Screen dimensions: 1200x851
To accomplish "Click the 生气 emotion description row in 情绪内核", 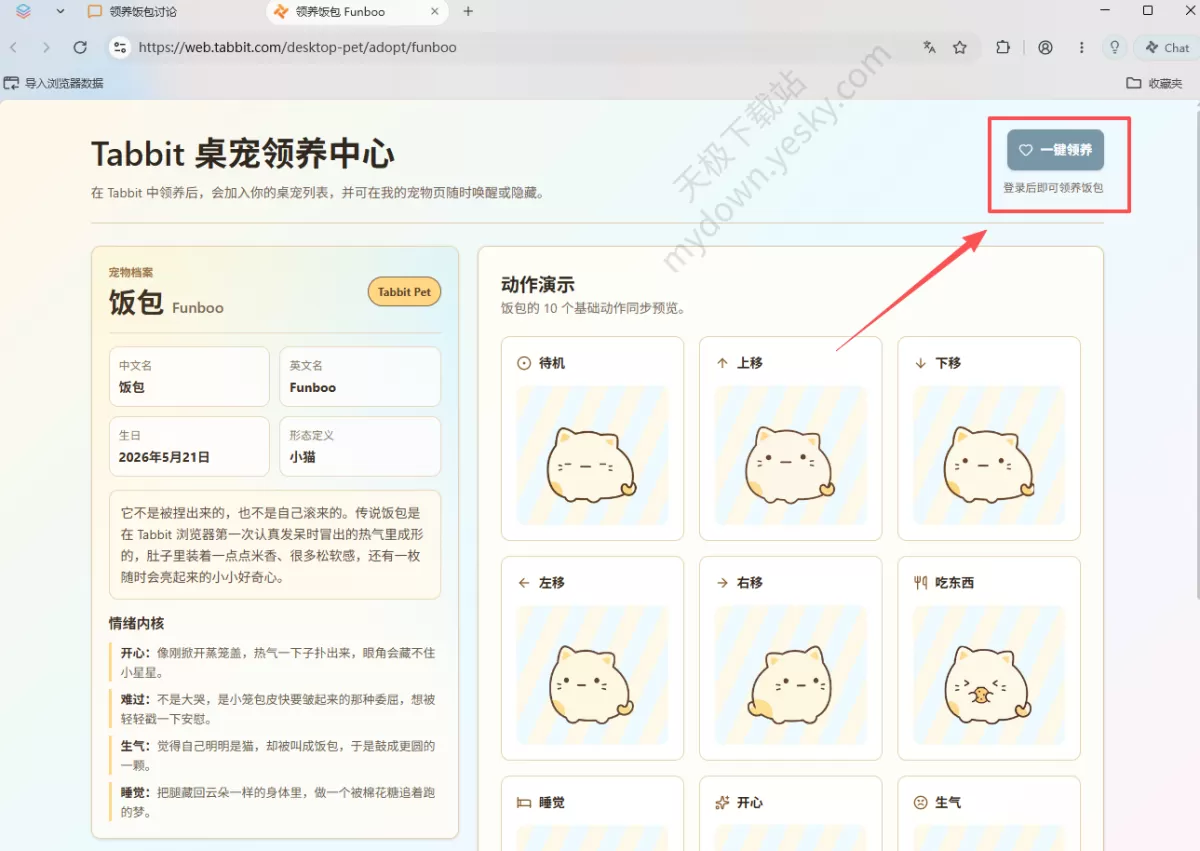I will (274, 756).
